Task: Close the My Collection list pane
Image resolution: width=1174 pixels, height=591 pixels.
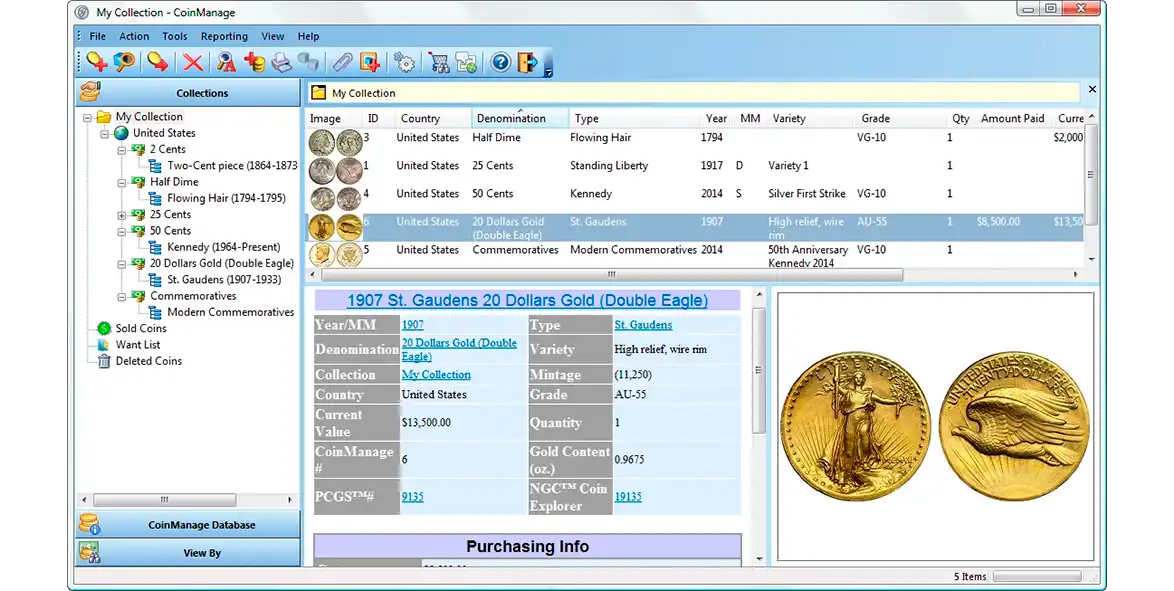Action: pos(1092,89)
